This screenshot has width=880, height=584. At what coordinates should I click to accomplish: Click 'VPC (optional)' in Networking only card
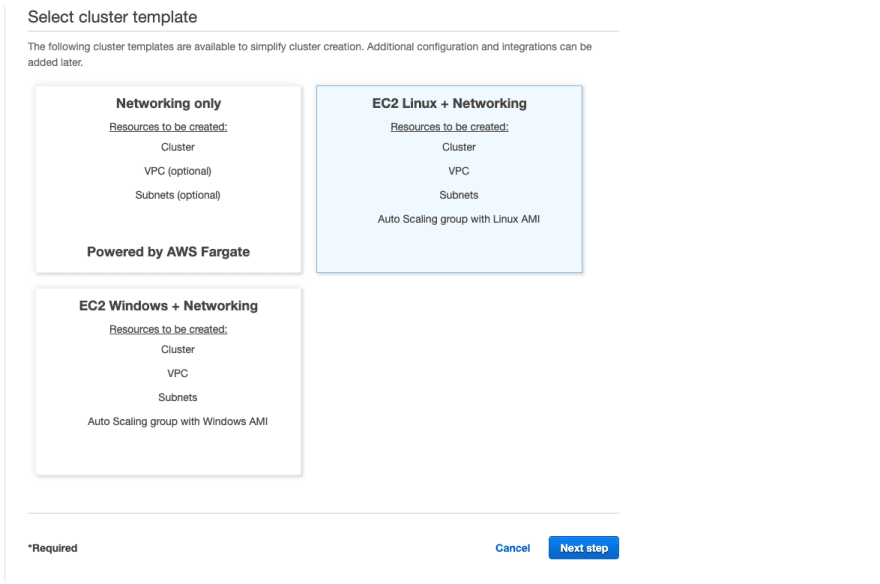click(x=177, y=171)
